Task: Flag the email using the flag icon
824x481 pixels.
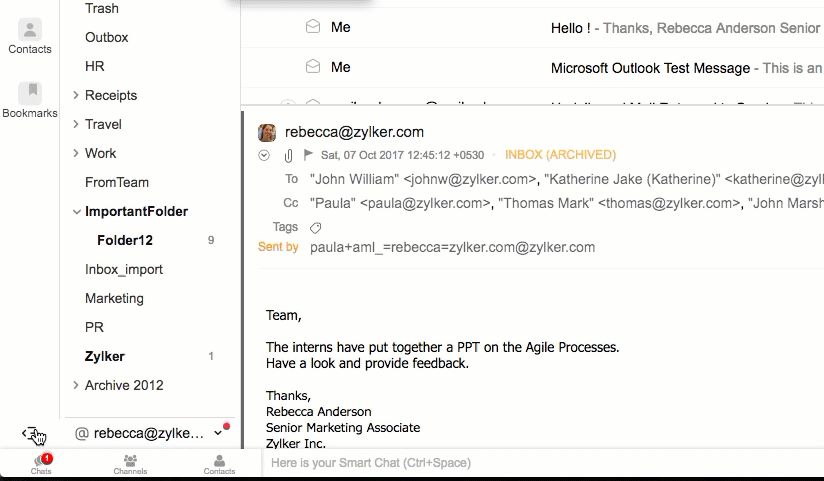Action: pyautogui.click(x=308, y=155)
